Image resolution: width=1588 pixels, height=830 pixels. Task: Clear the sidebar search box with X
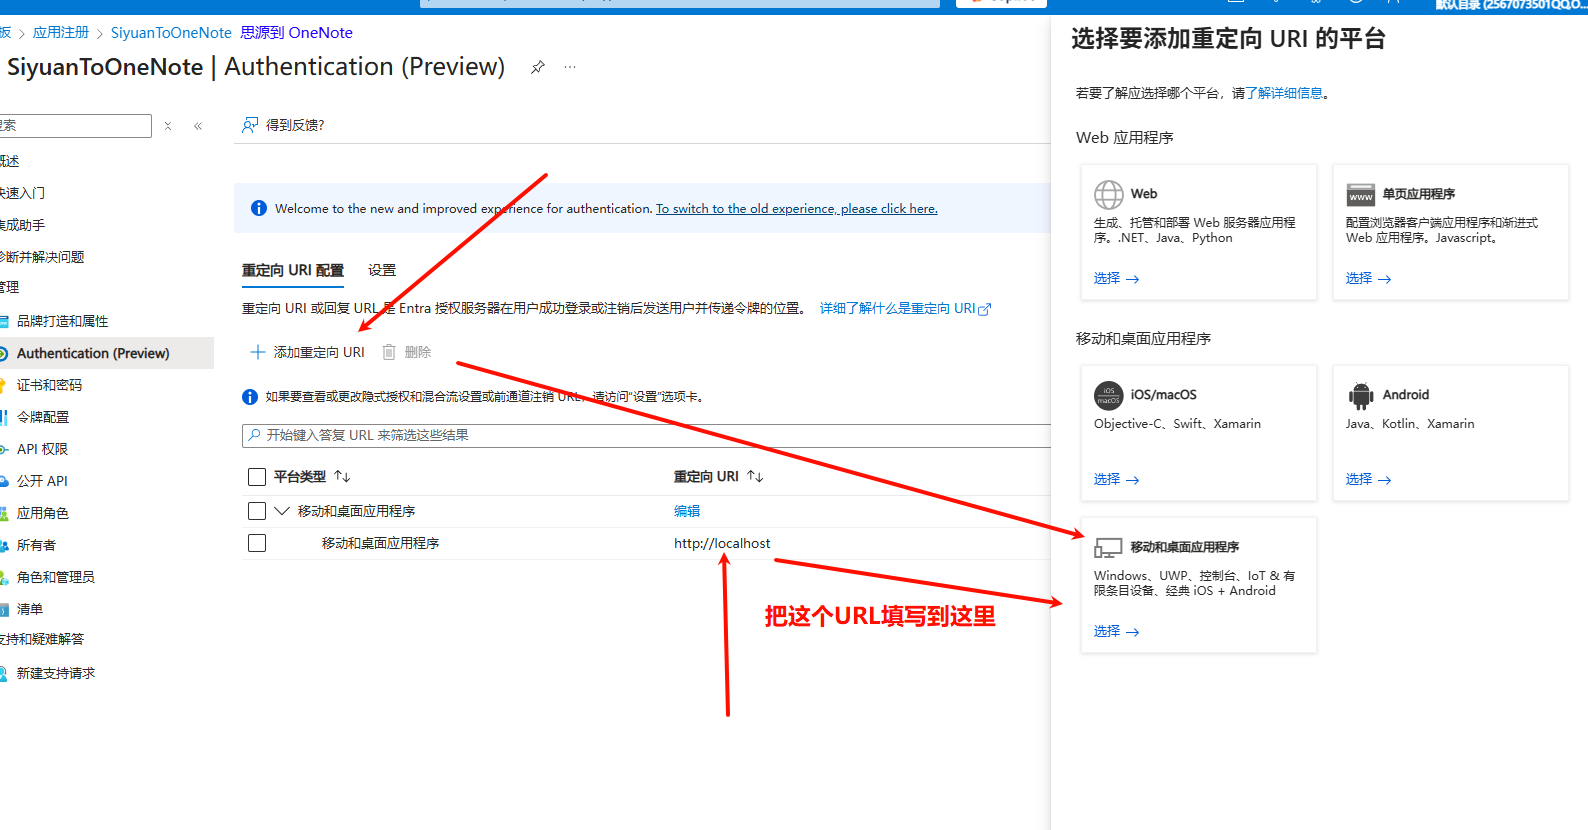168,126
